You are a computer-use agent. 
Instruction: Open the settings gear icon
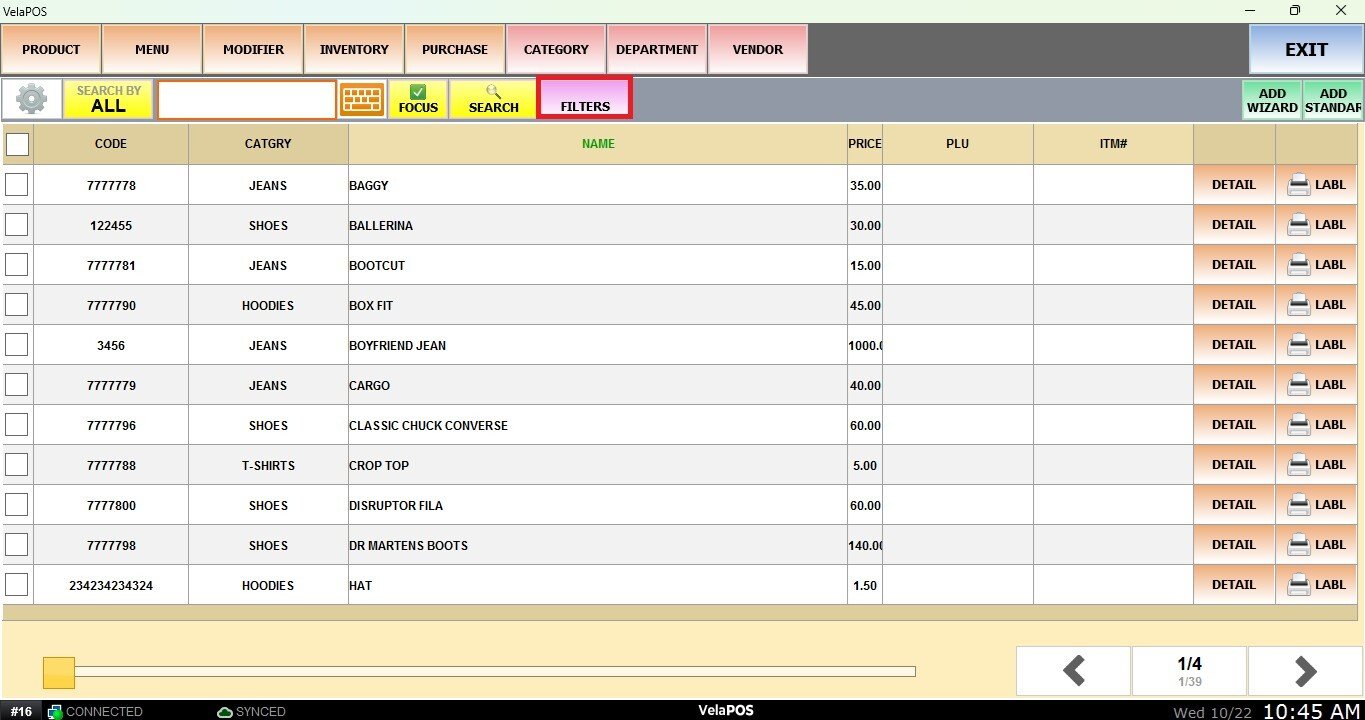coord(32,99)
